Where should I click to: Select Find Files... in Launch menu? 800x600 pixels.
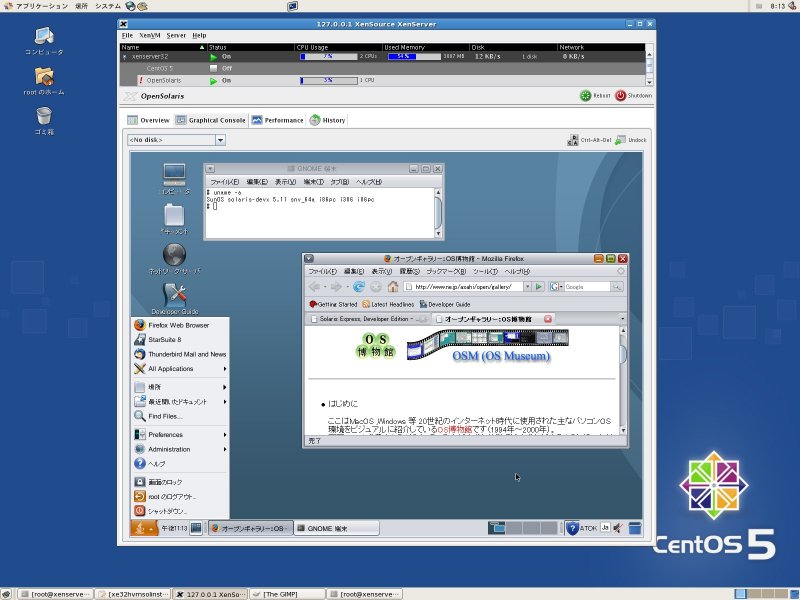180,416
